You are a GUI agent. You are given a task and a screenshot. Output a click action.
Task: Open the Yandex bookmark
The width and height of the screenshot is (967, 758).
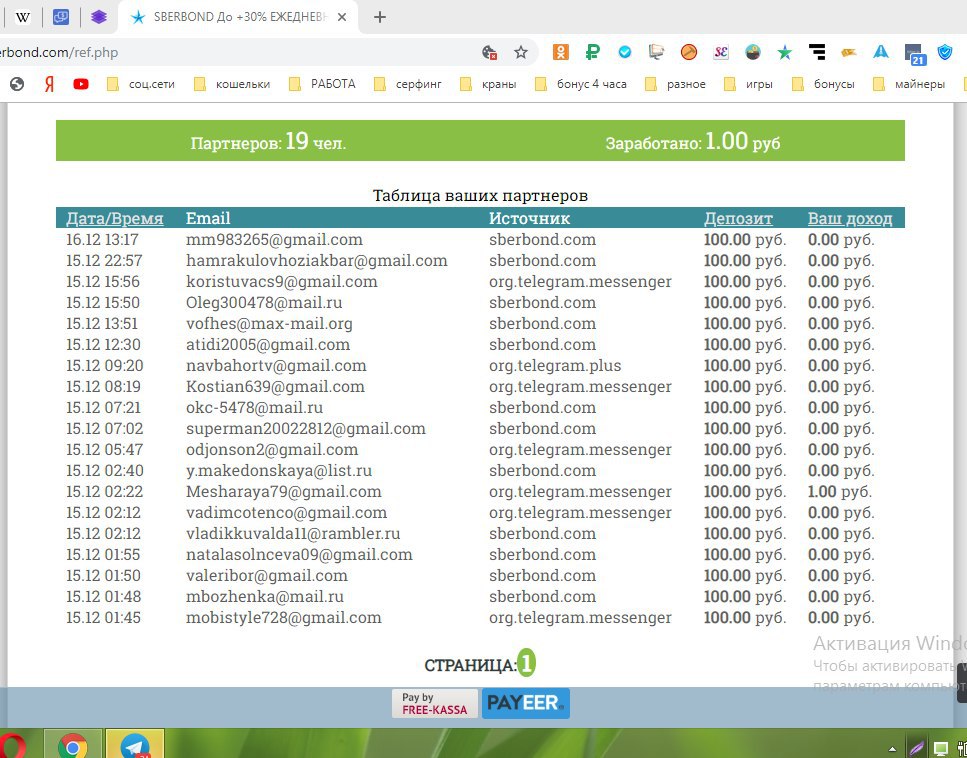(49, 84)
